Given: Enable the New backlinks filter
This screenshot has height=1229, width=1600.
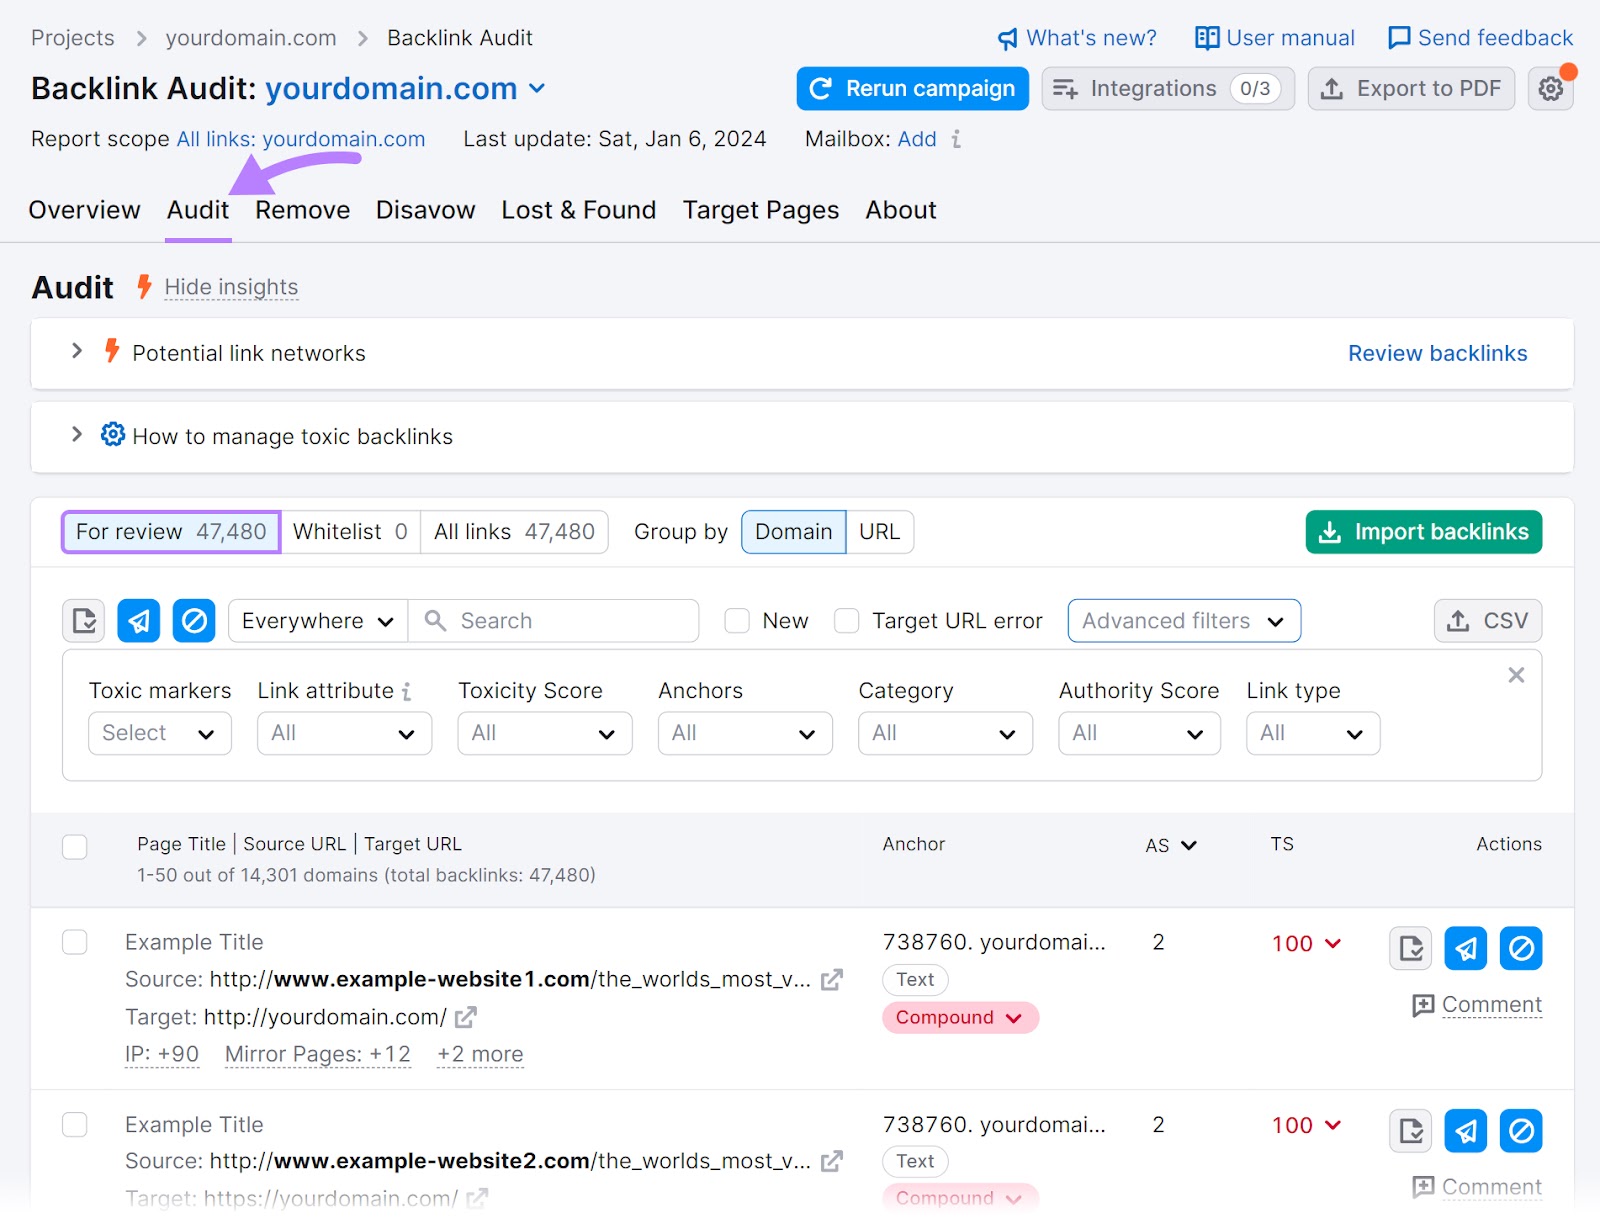Looking at the screenshot, I should click(x=737, y=620).
